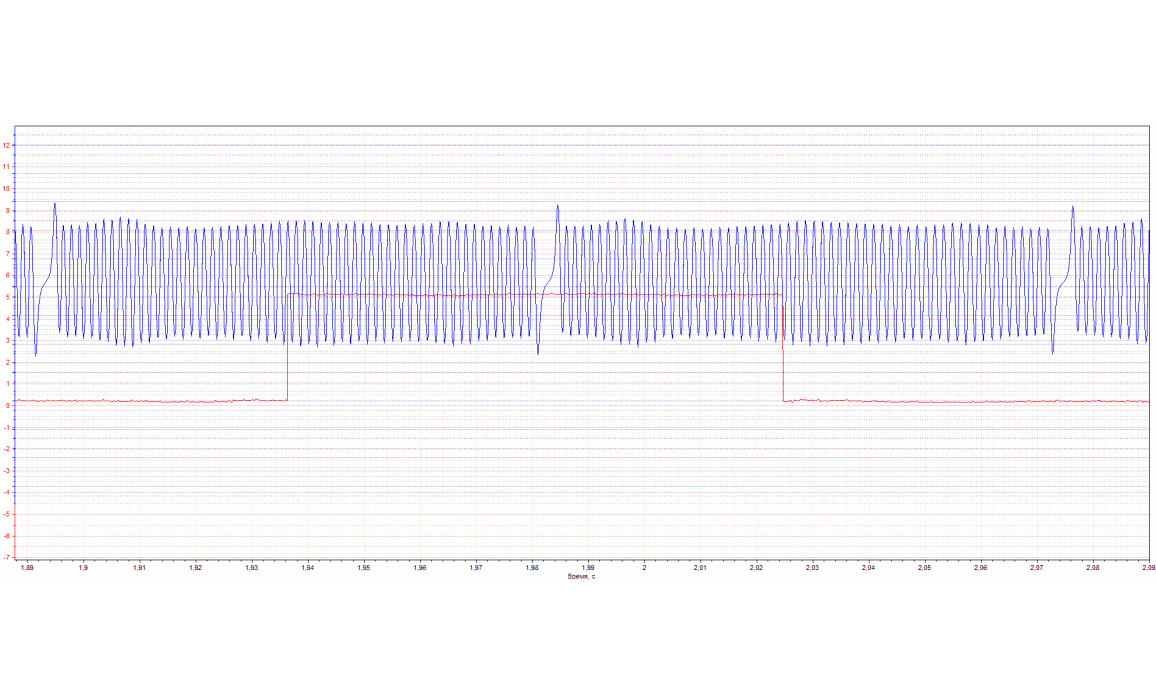Screen dimensions: 1156x700
Task: Click the falling edge of the red signal
Action: 782,347
